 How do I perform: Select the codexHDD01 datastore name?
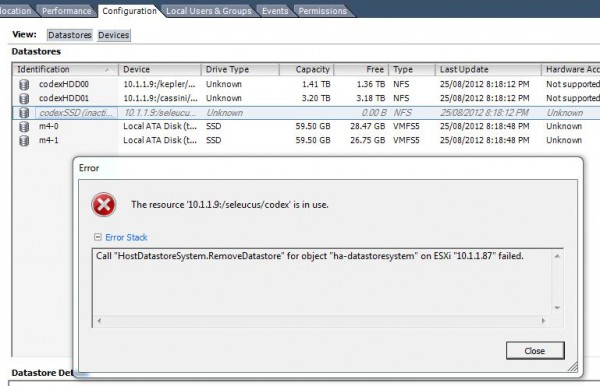tap(64, 98)
